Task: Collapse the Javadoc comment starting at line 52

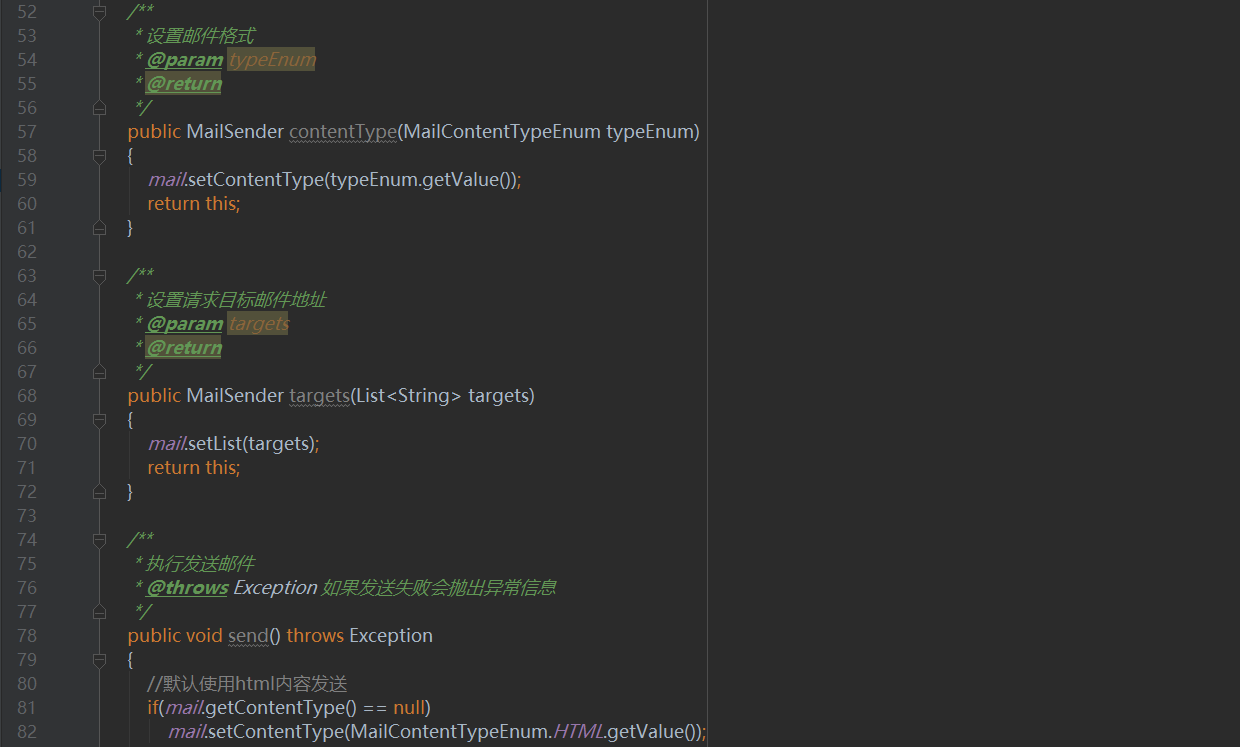Action: (99, 12)
